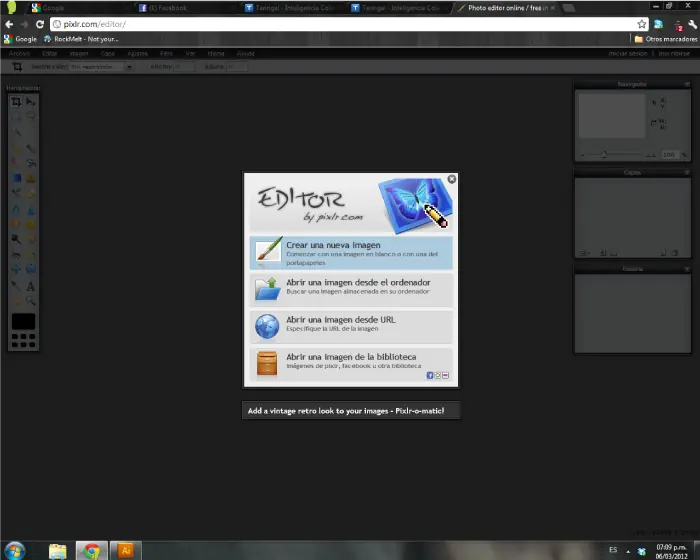Viewport: 700px width, 560px height.
Task: Click the browser back arrow
Action: pyautogui.click(x=9, y=24)
